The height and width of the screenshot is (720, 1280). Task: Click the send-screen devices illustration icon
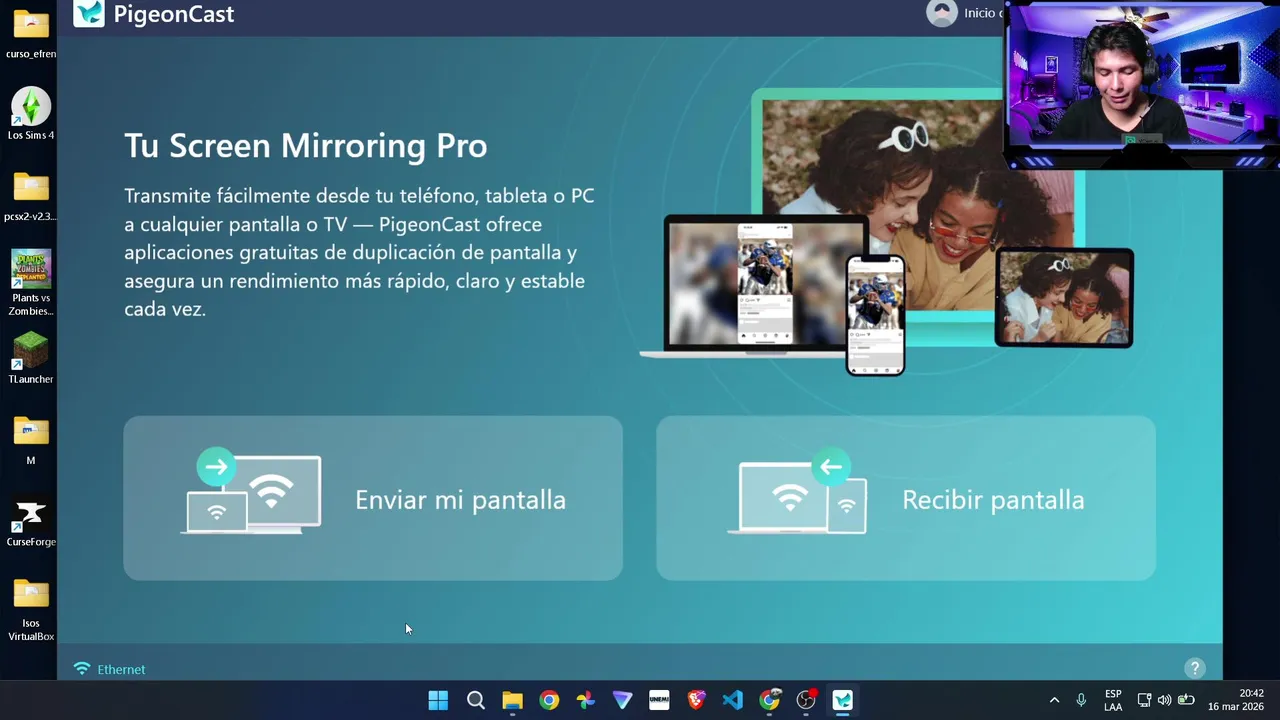253,492
